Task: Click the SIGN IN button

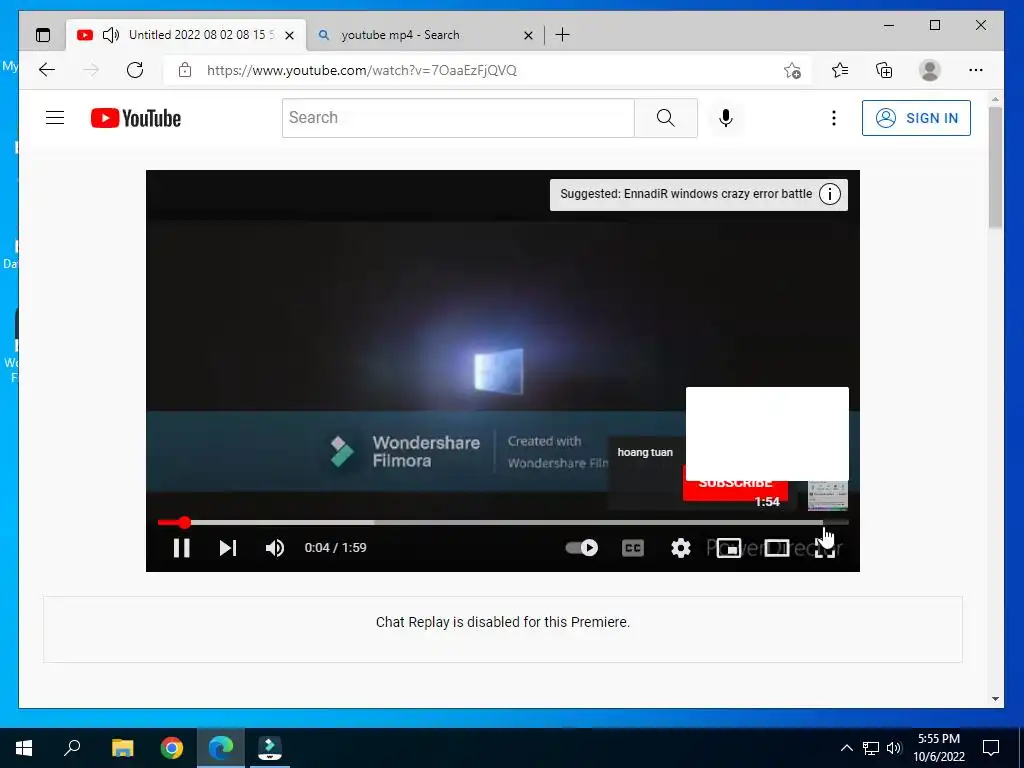Action: [916, 118]
